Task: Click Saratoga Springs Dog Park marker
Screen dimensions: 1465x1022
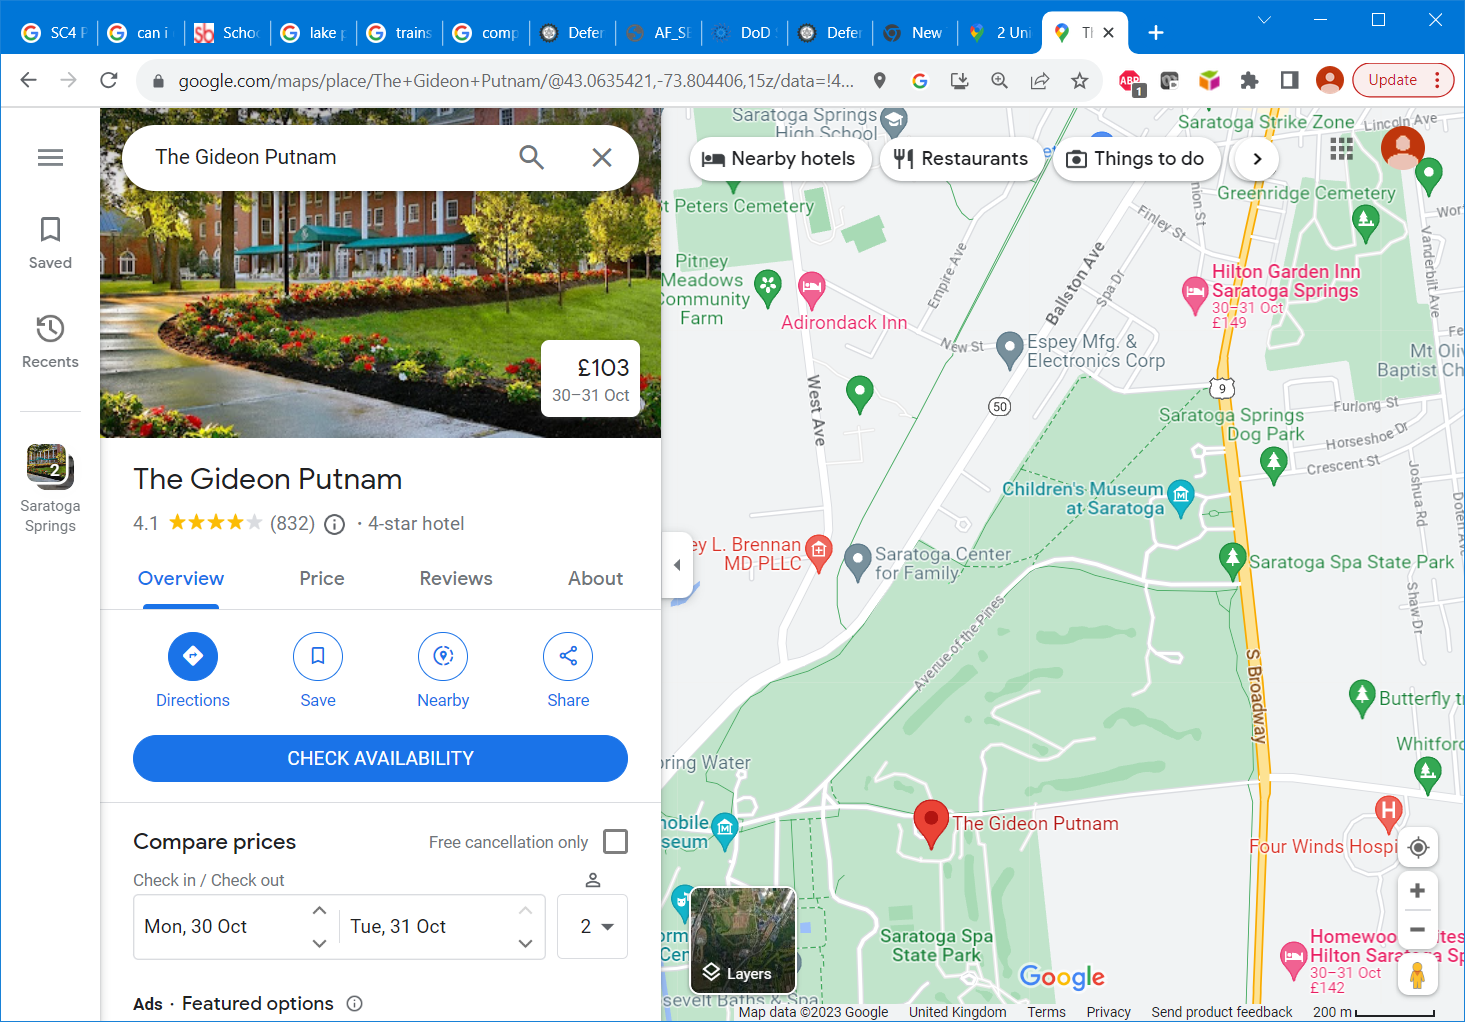Action: tap(1273, 465)
